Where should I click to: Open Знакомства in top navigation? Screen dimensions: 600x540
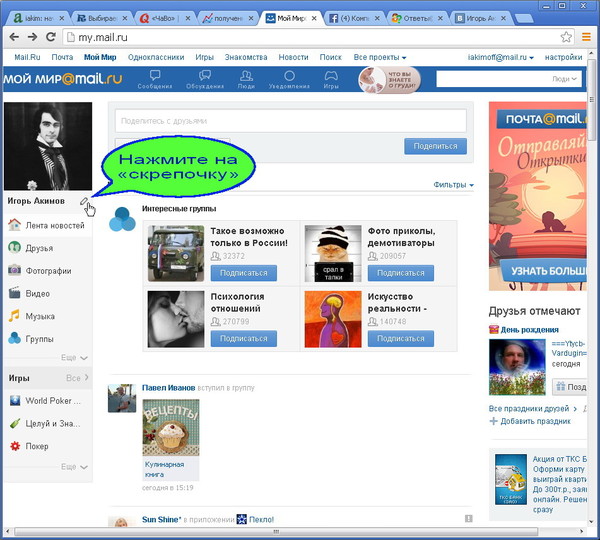246,57
